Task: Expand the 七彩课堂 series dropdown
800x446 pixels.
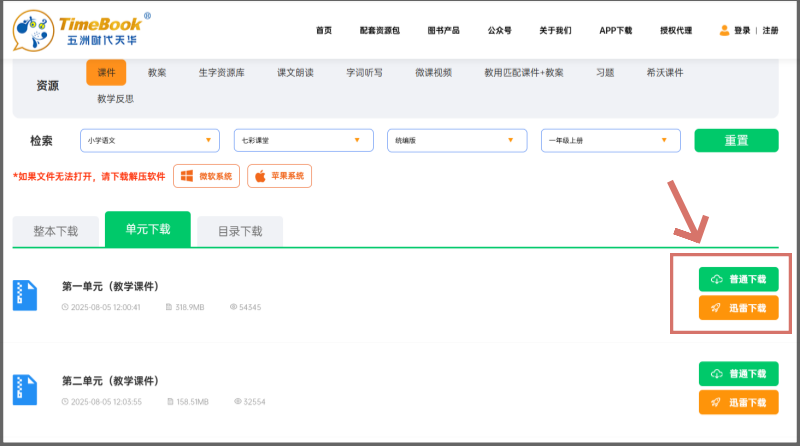Action: click(303, 141)
